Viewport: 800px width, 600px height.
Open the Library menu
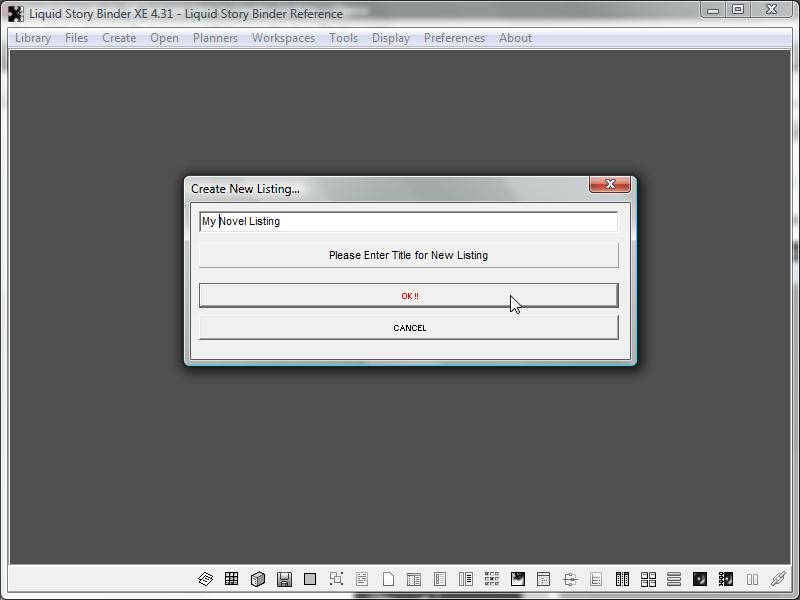pyautogui.click(x=33, y=38)
